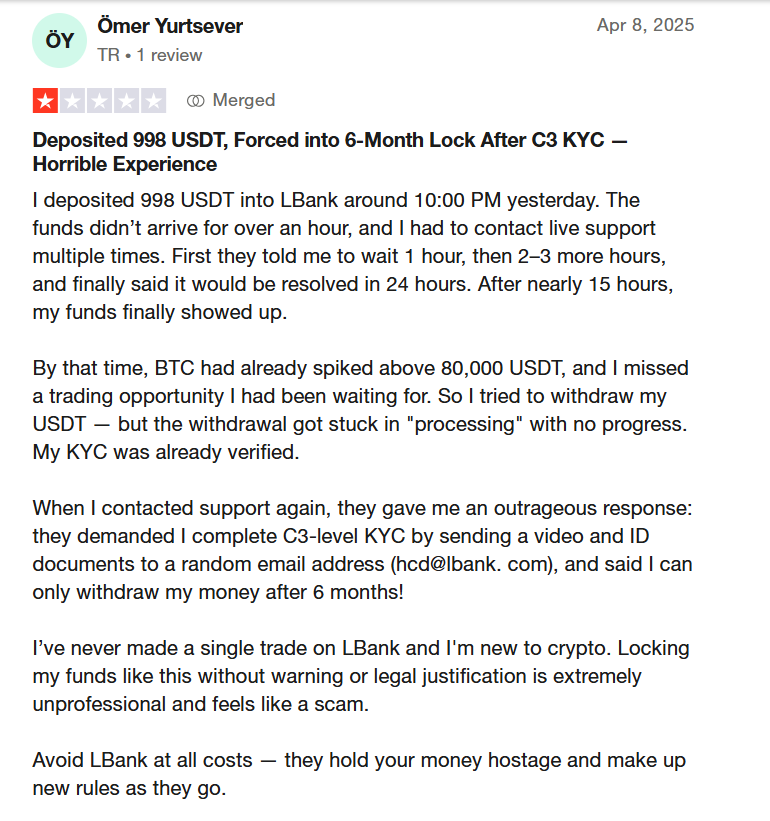Click the Merged overlapping-circles icon
The width and height of the screenshot is (770, 821).
195,101
